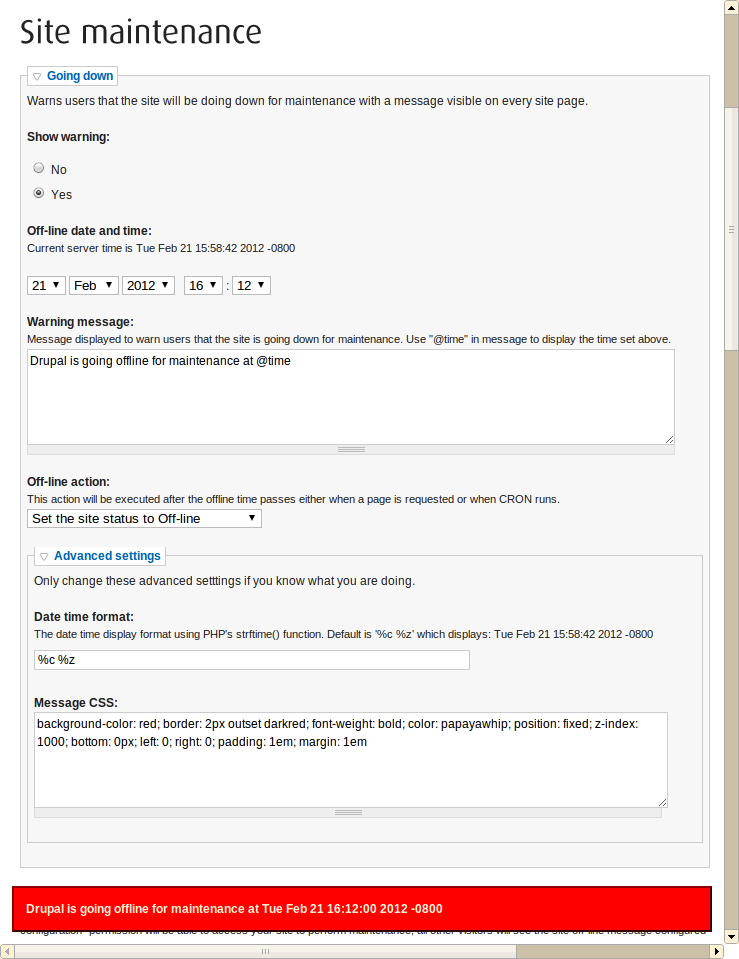
Task: Click the Warning message textarea resize grip
Action: (x=351, y=450)
